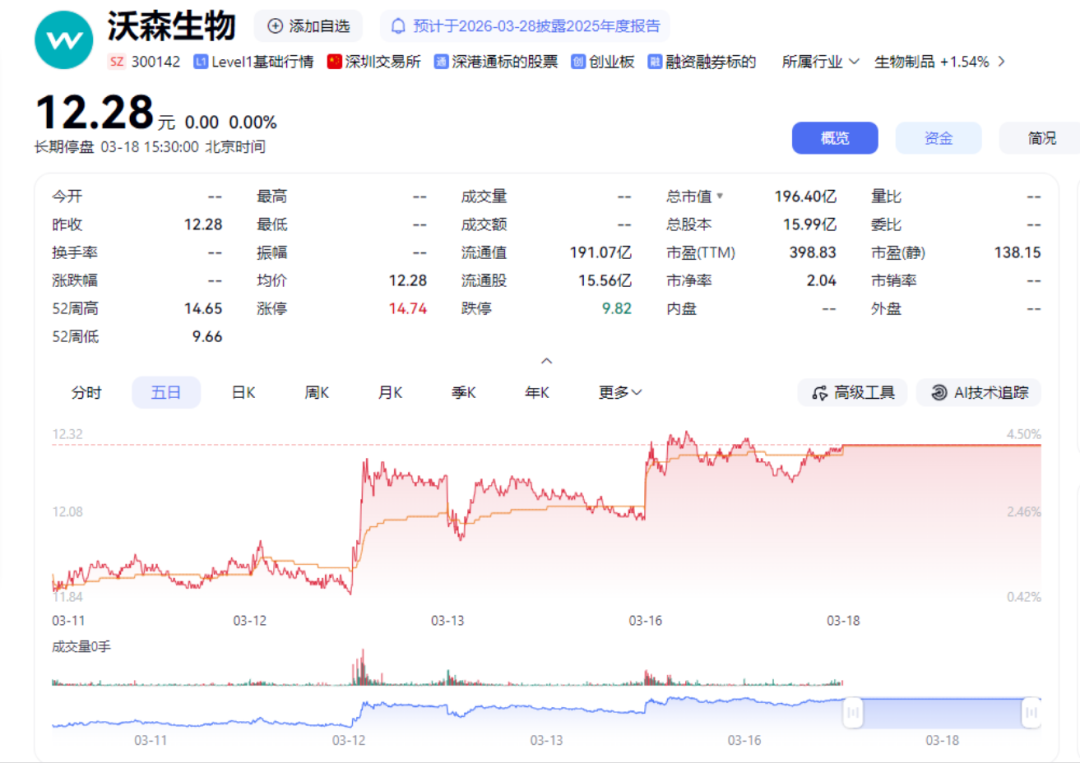Viewport: 1080px width, 763px height.
Task: Click the SZ exchange badge beside 300142
Action: (x=117, y=62)
